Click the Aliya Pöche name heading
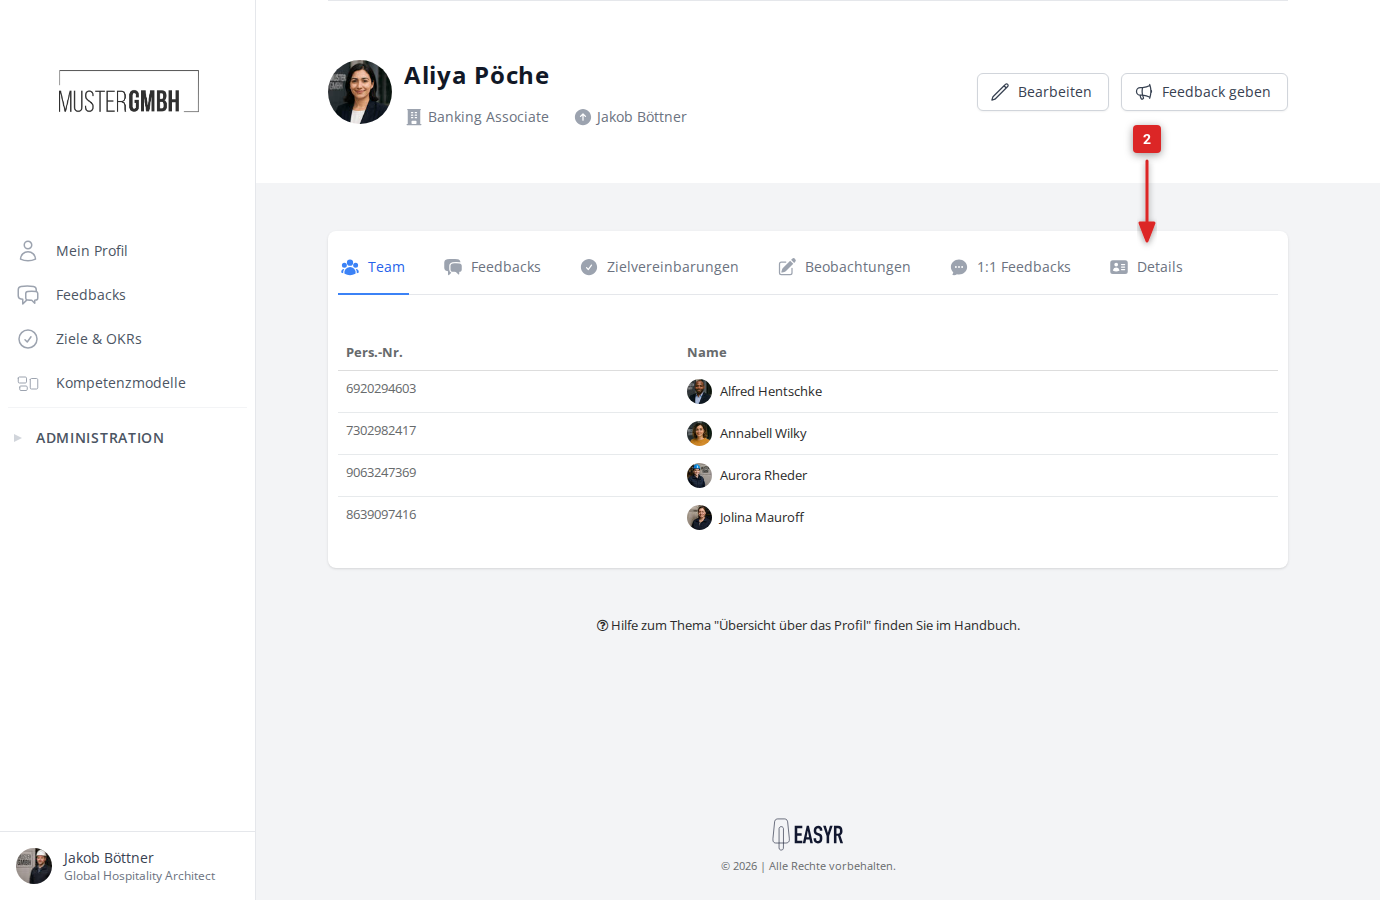 pyautogui.click(x=476, y=76)
